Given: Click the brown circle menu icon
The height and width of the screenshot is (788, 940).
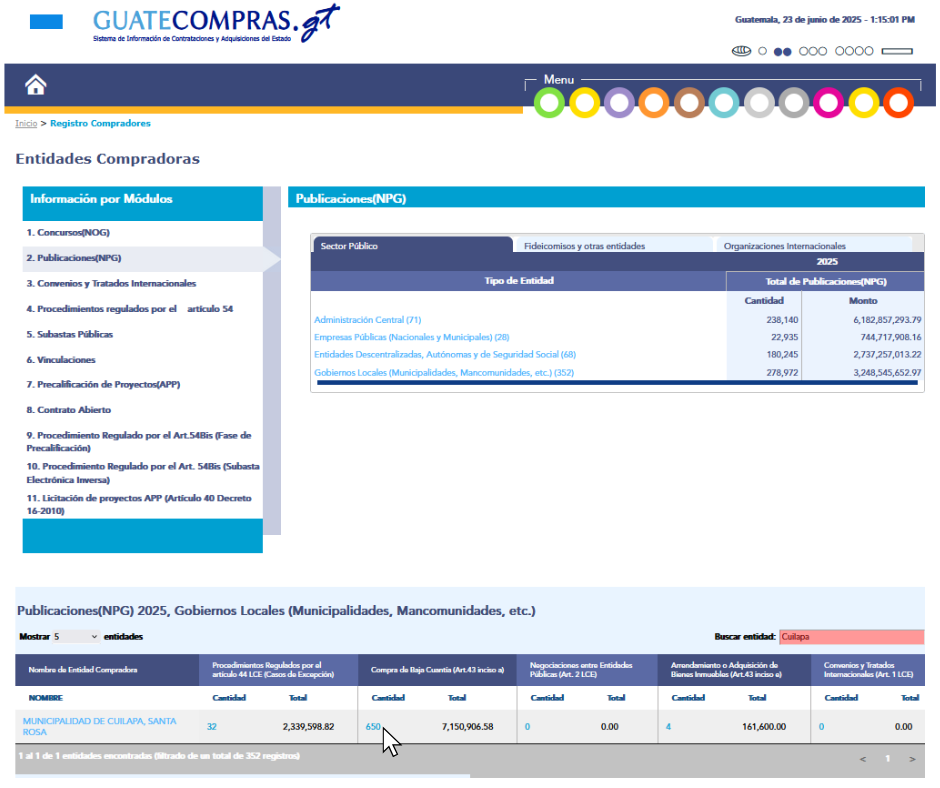Looking at the screenshot, I should [689, 103].
